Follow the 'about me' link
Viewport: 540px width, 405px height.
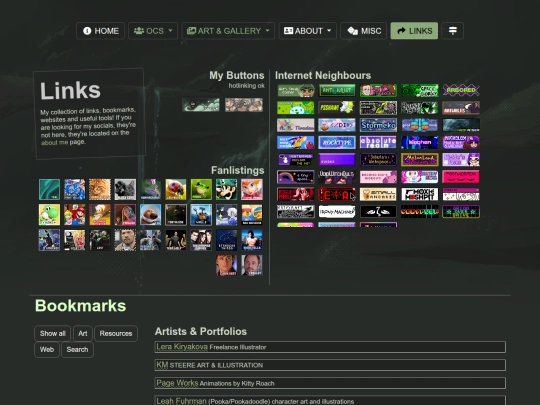(x=54, y=142)
